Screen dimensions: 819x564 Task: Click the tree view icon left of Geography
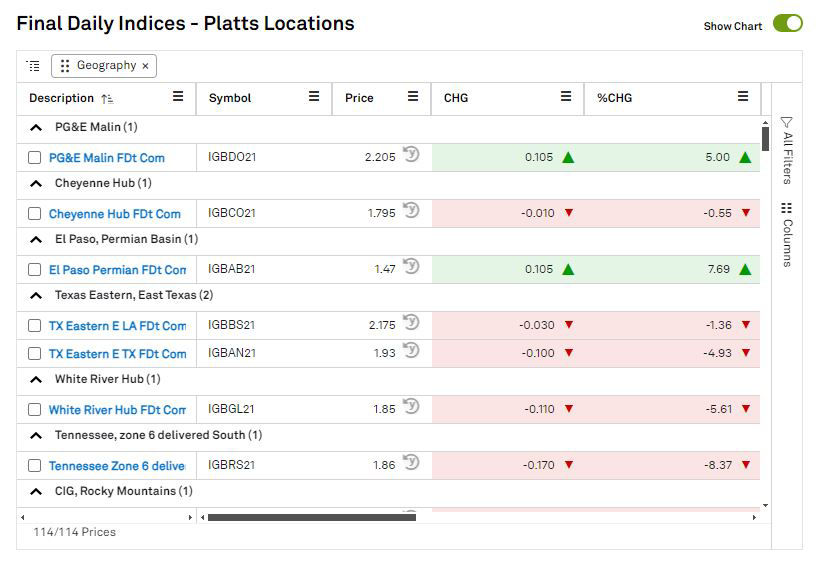click(x=33, y=66)
